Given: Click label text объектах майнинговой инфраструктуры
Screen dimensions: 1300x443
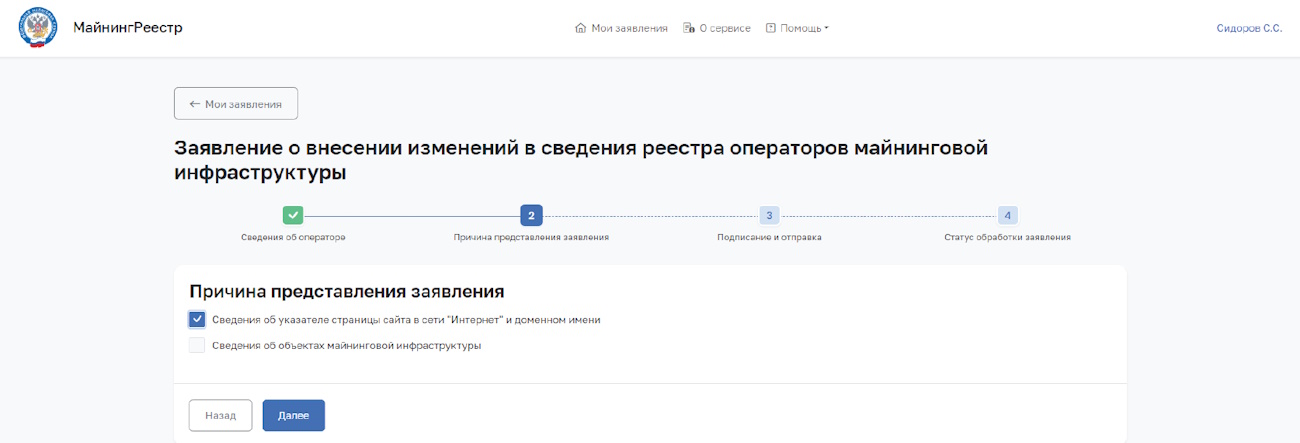Looking at the screenshot, I should (347, 346).
